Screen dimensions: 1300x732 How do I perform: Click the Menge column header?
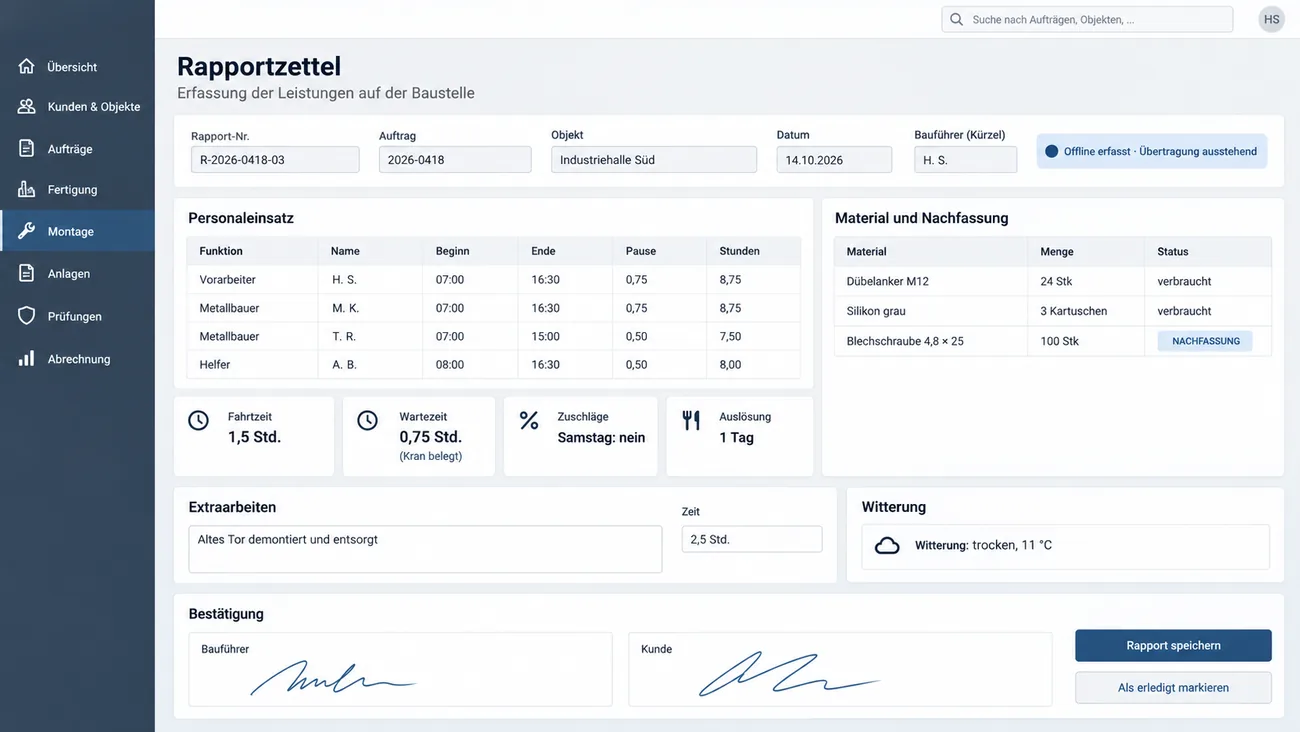pyautogui.click(x=1056, y=252)
